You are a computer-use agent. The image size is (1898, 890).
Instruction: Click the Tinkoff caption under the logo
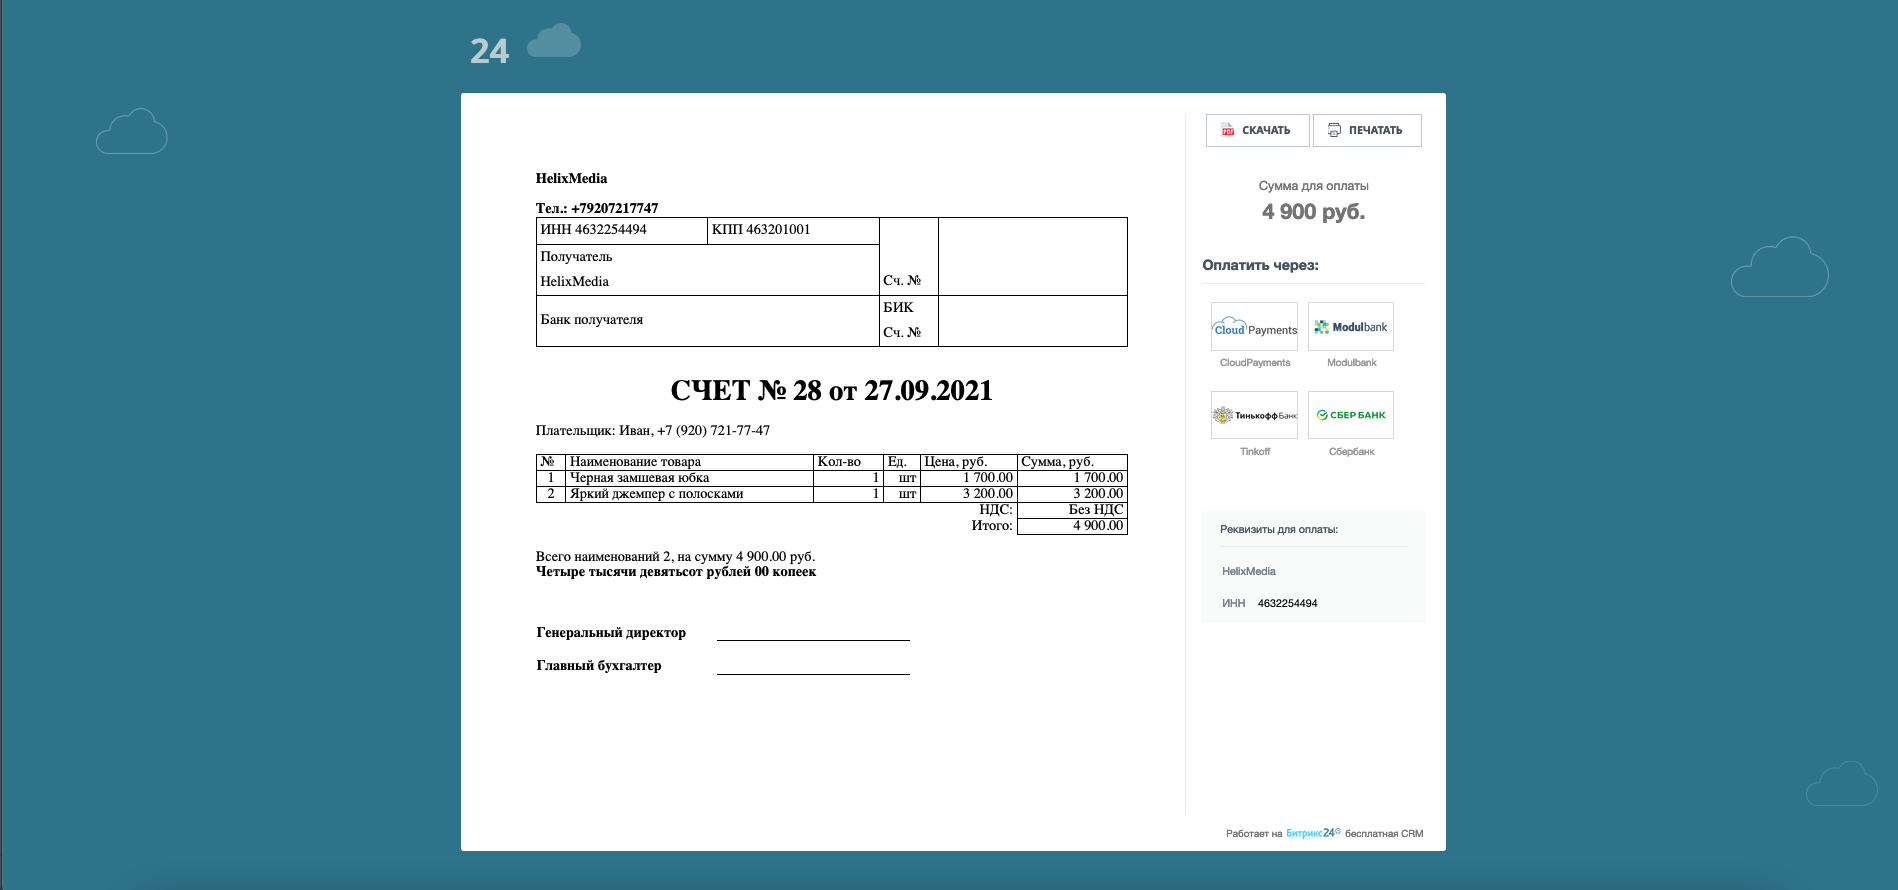tap(1254, 452)
